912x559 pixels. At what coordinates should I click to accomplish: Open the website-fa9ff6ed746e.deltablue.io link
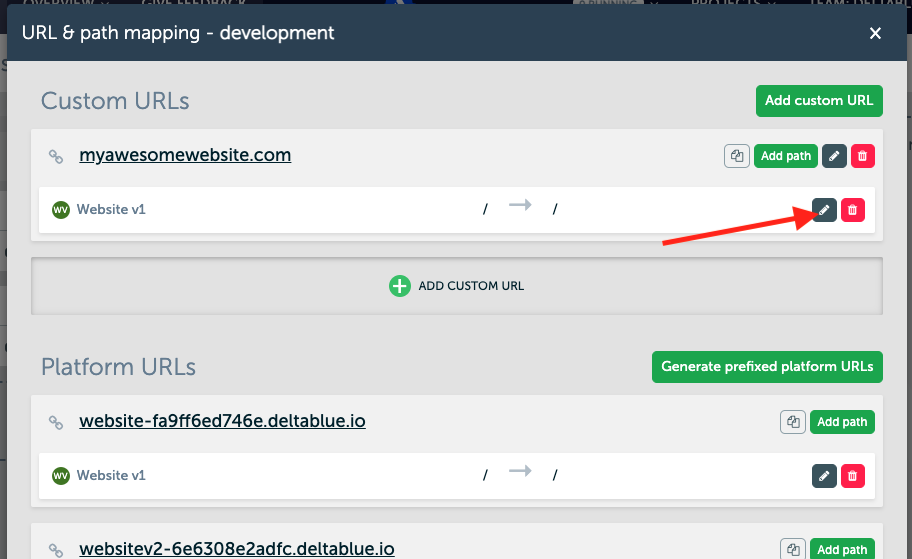point(222,422)
